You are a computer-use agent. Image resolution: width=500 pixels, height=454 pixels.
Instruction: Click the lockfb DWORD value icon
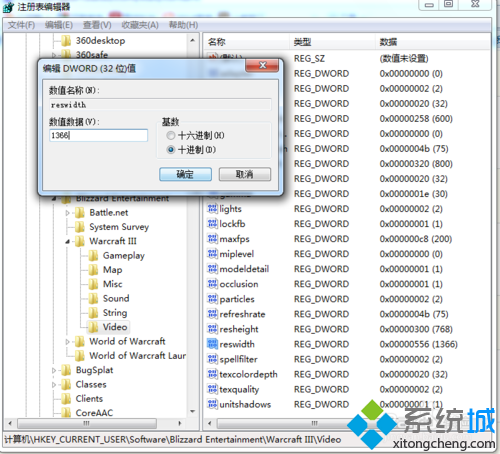[x=212, y=224]
